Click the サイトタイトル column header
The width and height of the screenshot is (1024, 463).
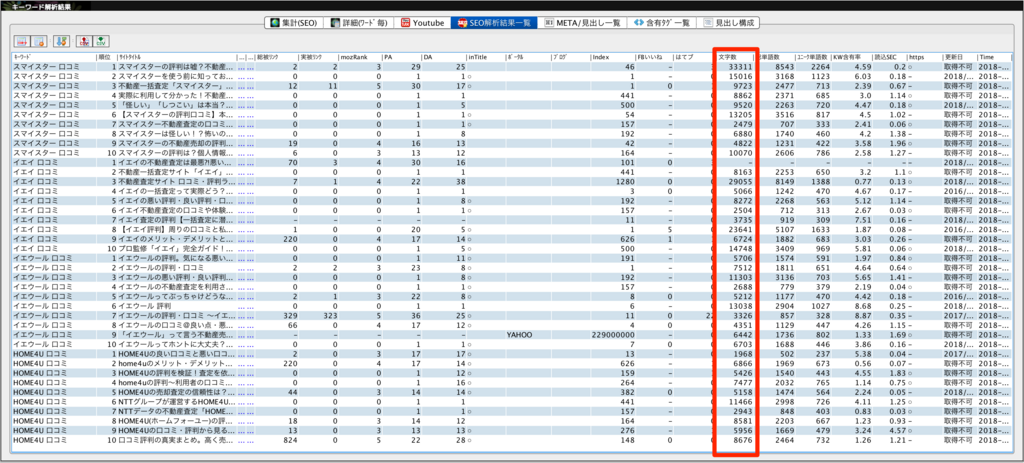(x=176, y=57)
